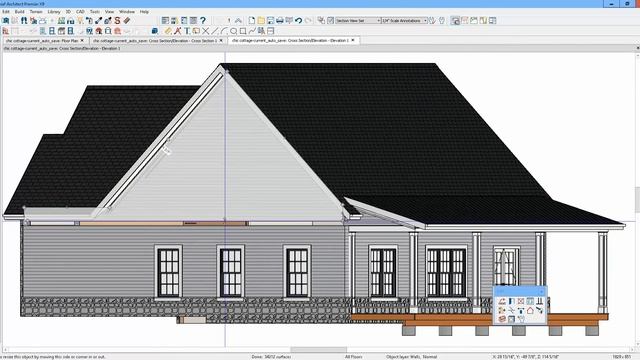Click the wall-column icon in floating edit toolbar
The image size is (640, 360).
tap(540, 302)
